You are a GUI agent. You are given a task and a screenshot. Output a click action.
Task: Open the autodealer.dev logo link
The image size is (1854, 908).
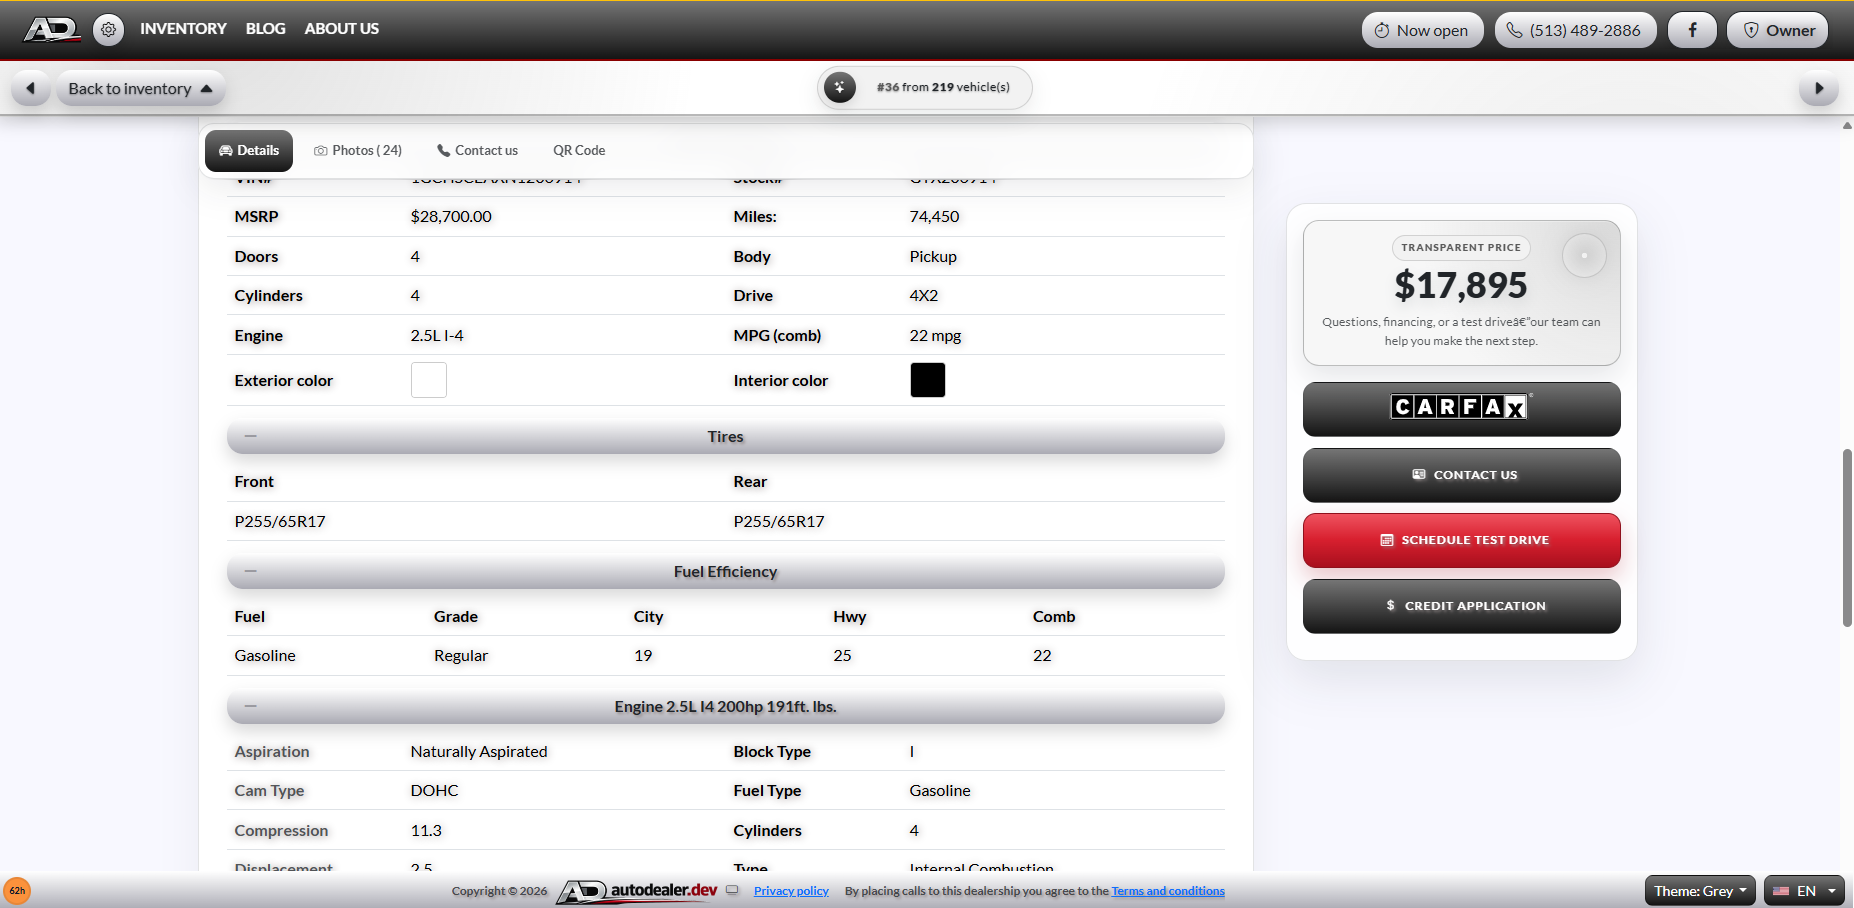coord(637,891)
